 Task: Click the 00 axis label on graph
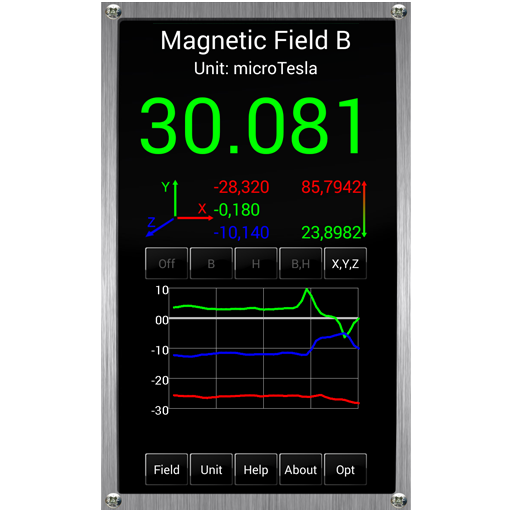click(x=162, y=320)
